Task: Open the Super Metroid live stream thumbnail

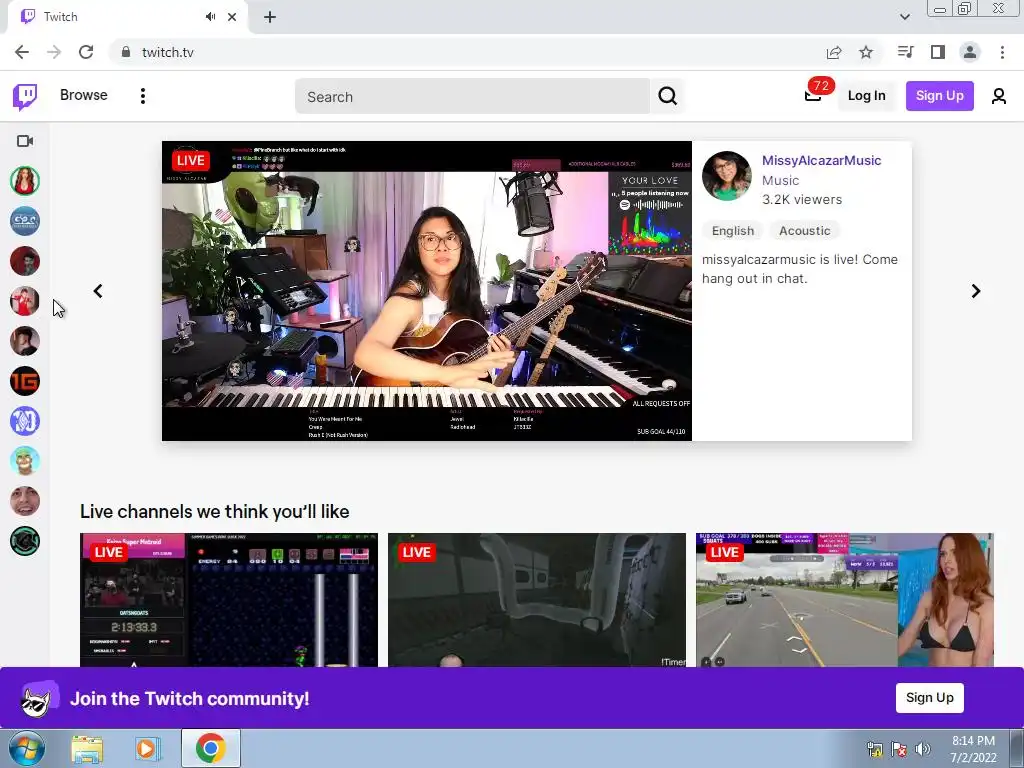Action: click(x=229, y=600)
